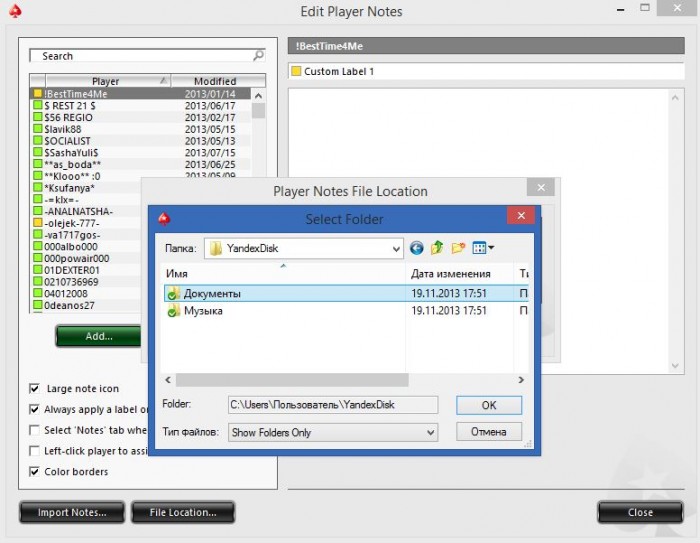The image size is (700, 543).
Task: Select player 04012008
Action: (x=87, y=294)
